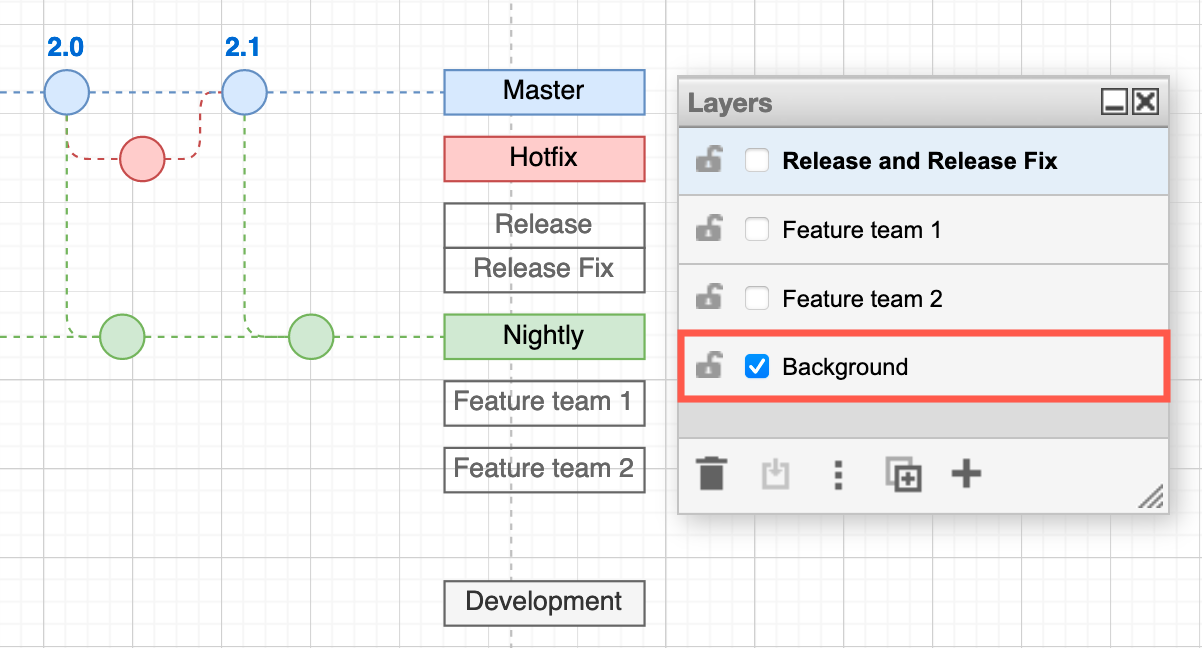Click the Release Fix label
This screenshot has width=1202, height=648.
coord(544,270)
